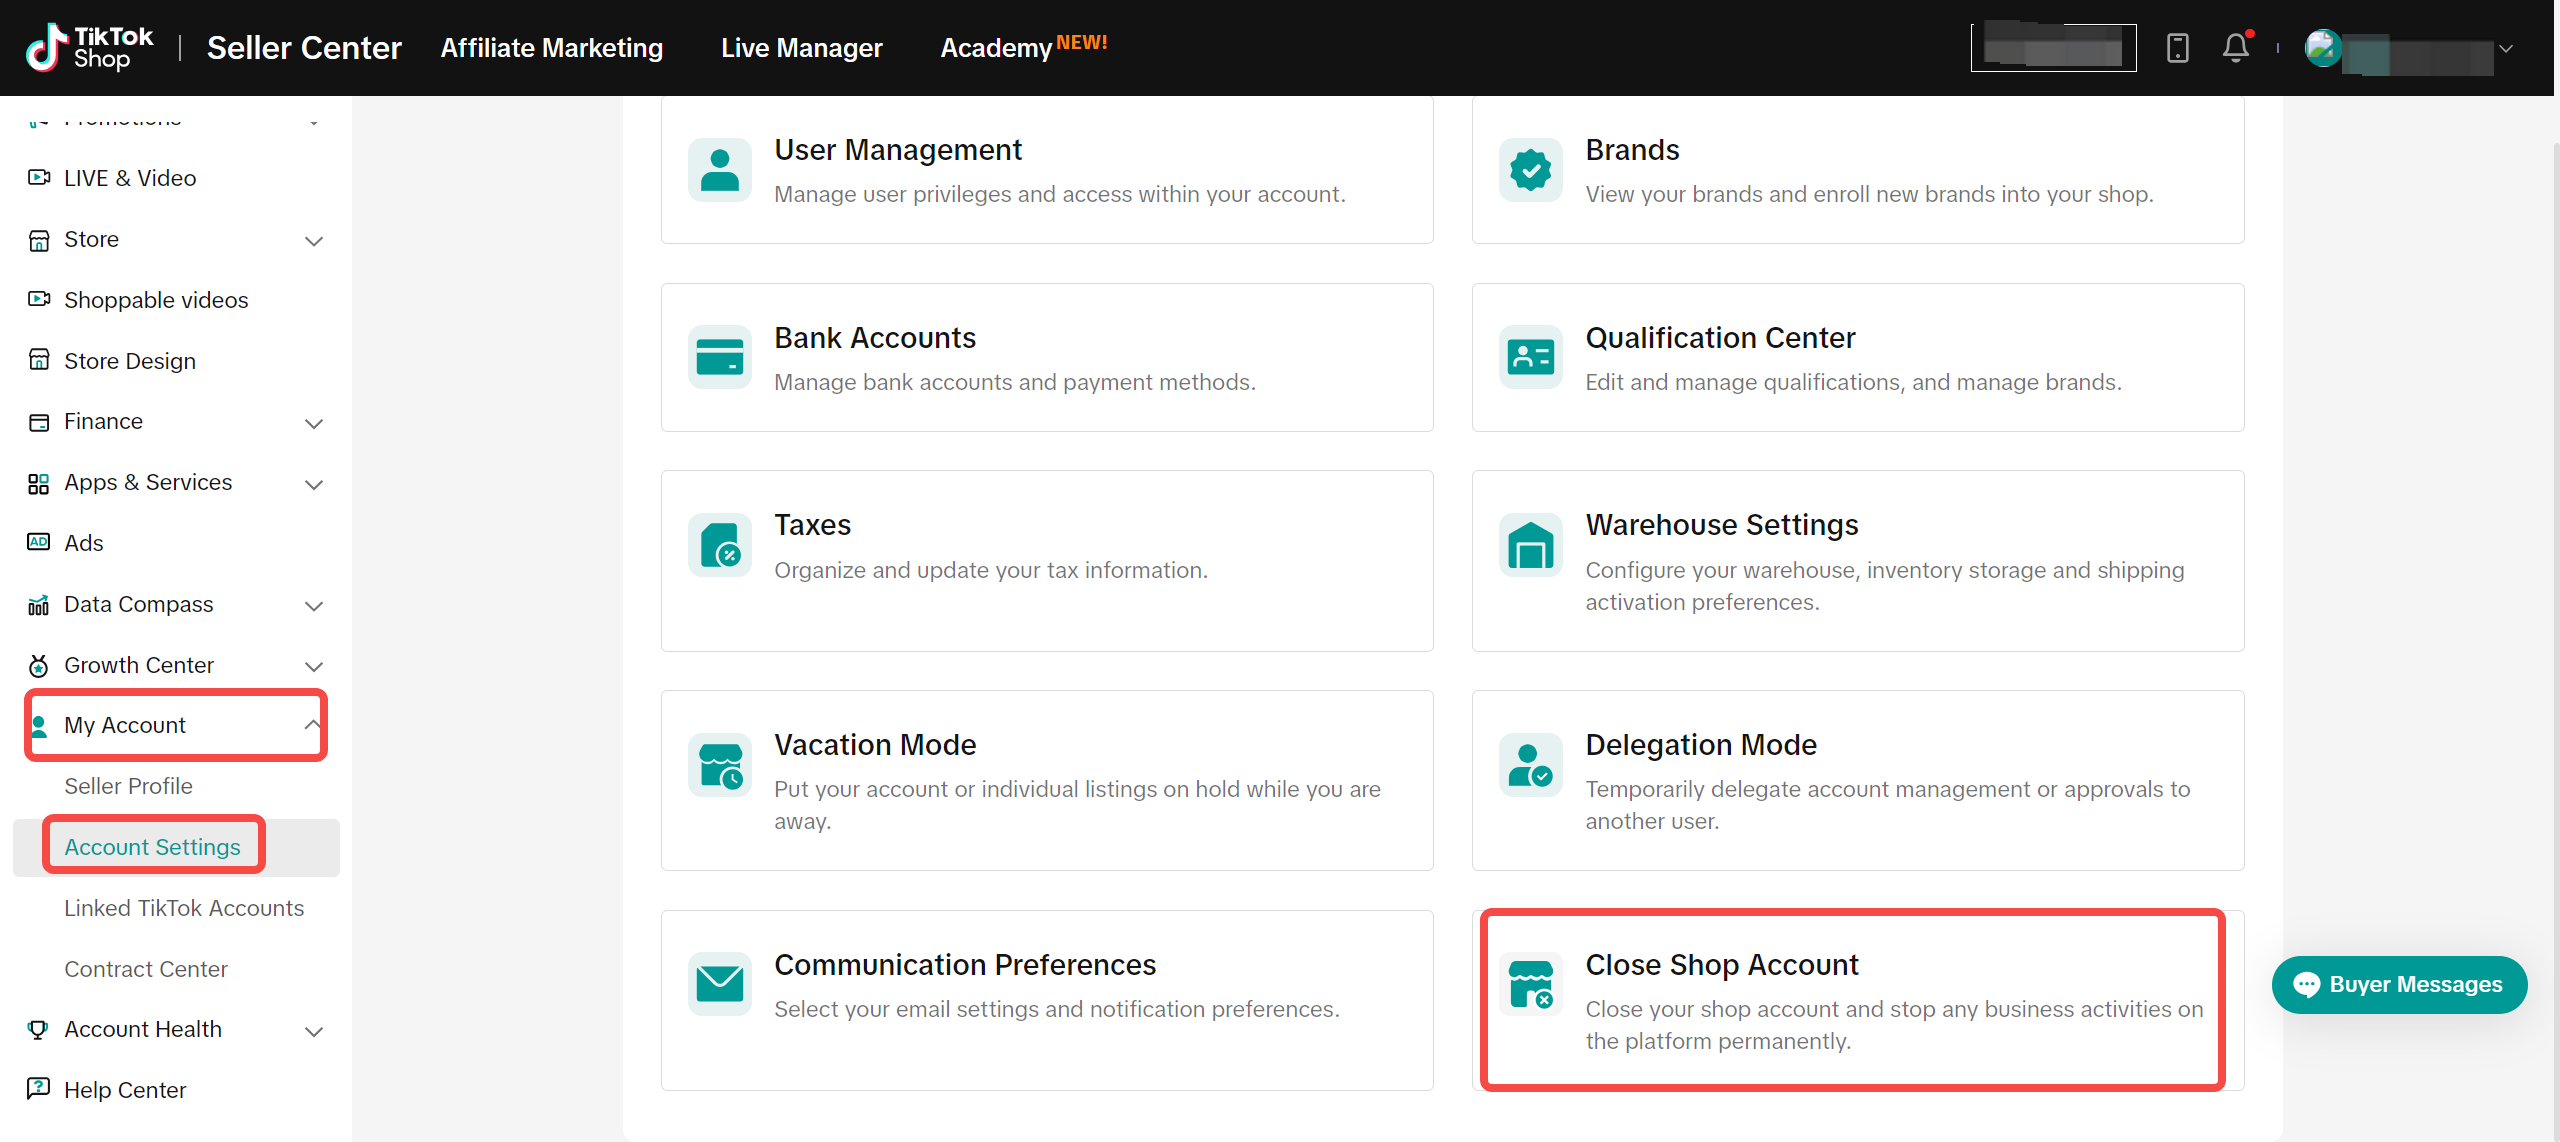The height and width of the screenshot is (1142, 2560).
Task: Expand the Store sidebar section
Action: pyautogui.click(x=313, y=240)
